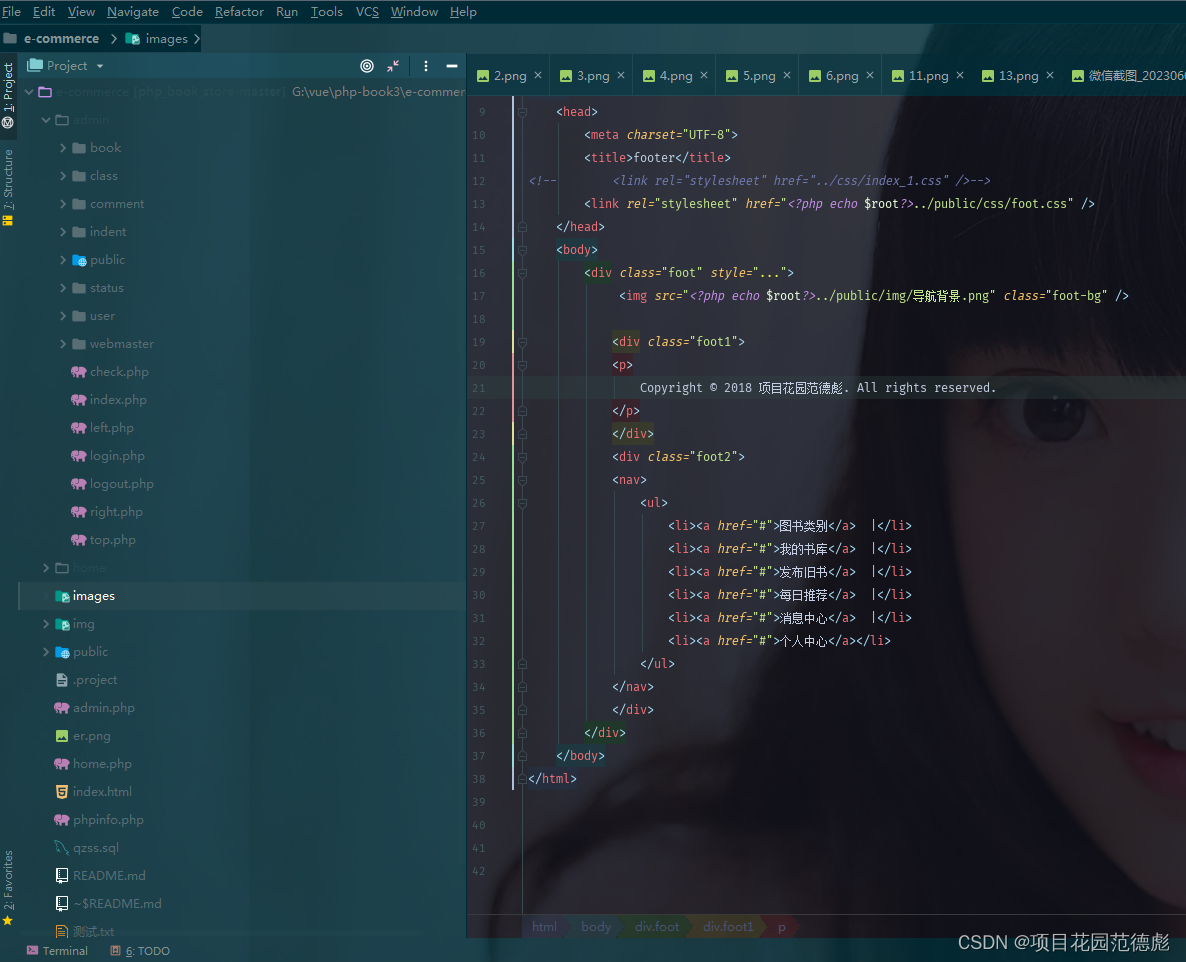1186x962 pixels.
Task: Open the Refactor menu
Action: [239, 11]
